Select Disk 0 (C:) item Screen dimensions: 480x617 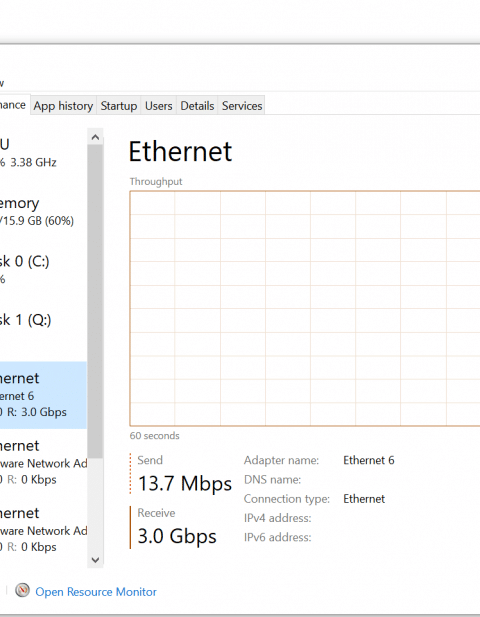43,270
